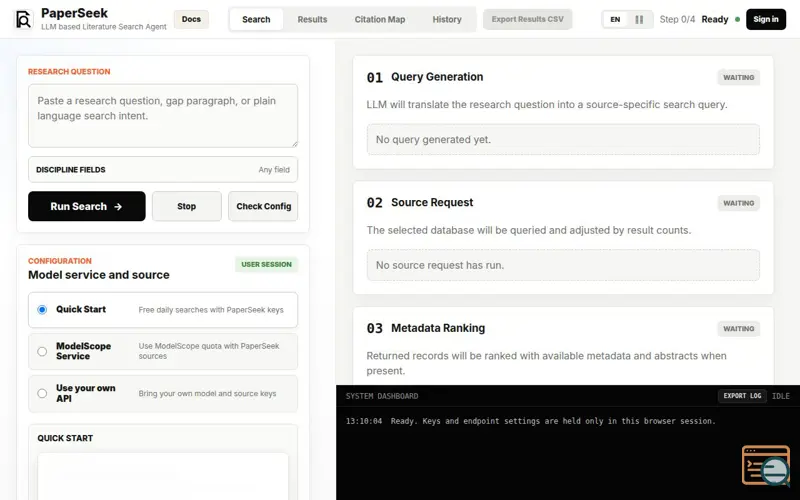The width and height of the screenshot is (800, 500).
Task: Choose ModelScope Service radio option
Action: 42,352
